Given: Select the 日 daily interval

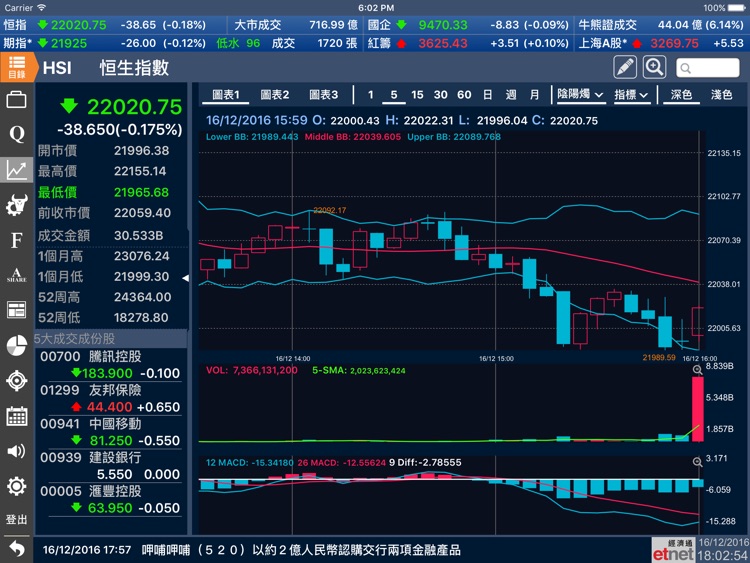Looking at the screenshot, I should click(x=487, y=95).
